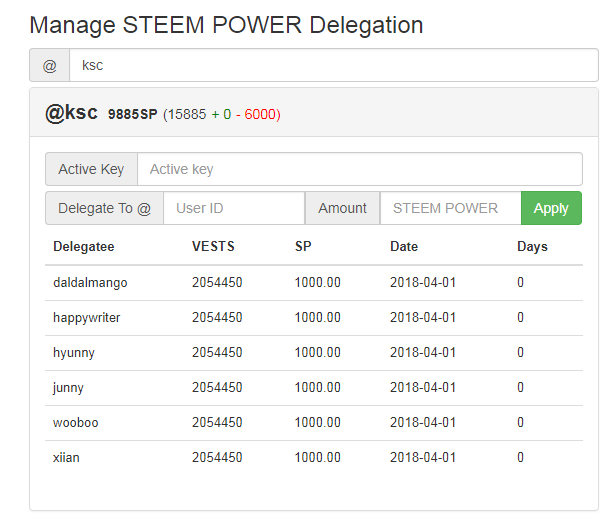Click the 9885SP balance text
Screen dimensions: 616x521
pos(133,114)
